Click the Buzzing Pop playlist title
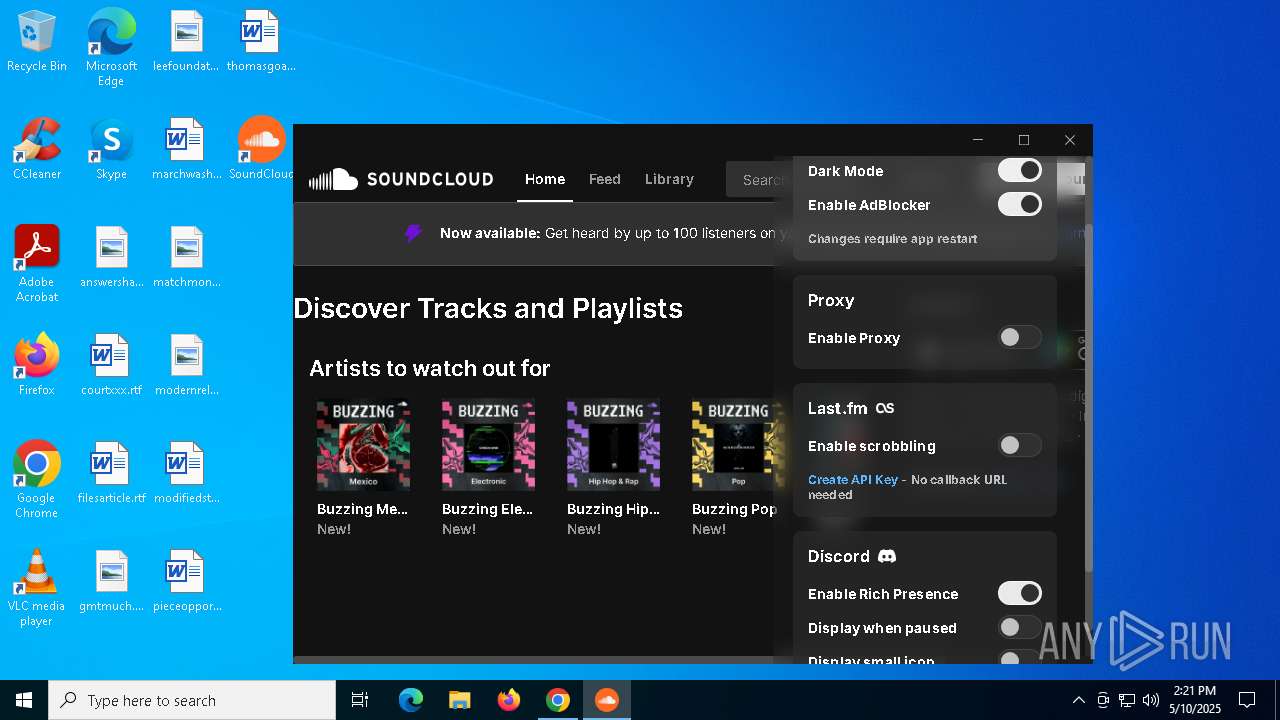The width and height of the screenshot is (1280, 720). (x=734, y=509)
